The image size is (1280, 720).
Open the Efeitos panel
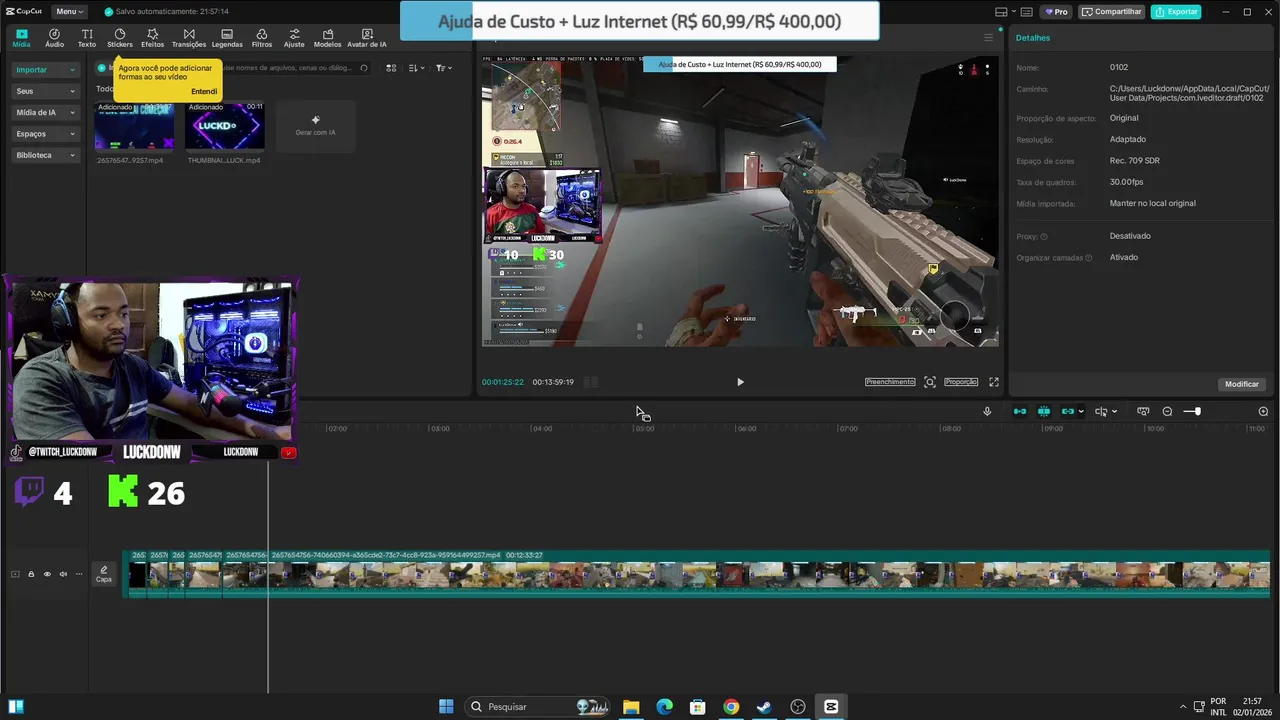pyautogui.click(x=152, y=38)
